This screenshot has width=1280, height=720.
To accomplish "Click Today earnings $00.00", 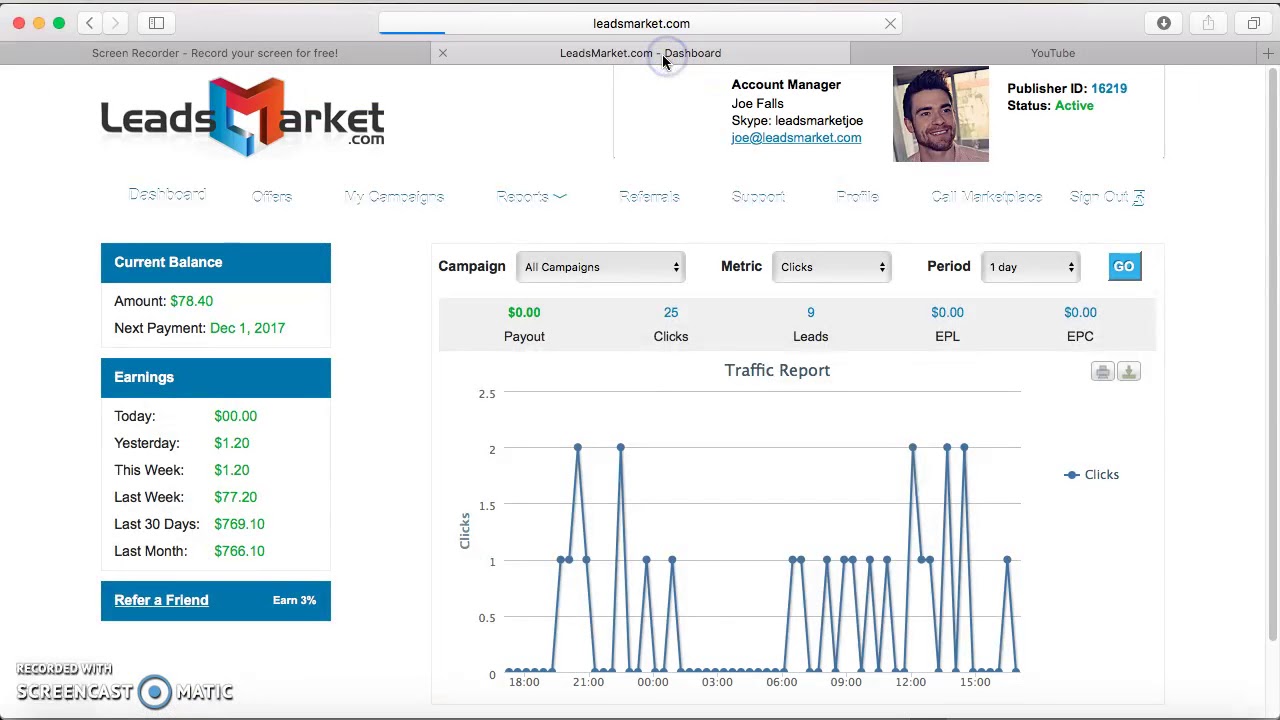I will coord(235,416).
